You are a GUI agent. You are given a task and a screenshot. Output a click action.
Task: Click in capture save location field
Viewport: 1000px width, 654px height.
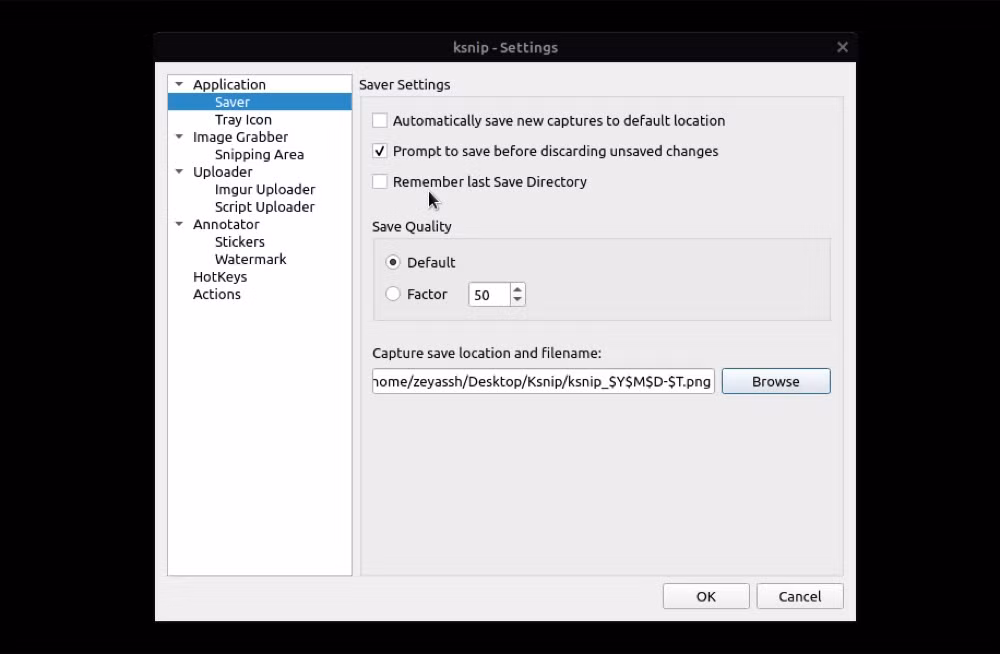(x=543, y=382)
